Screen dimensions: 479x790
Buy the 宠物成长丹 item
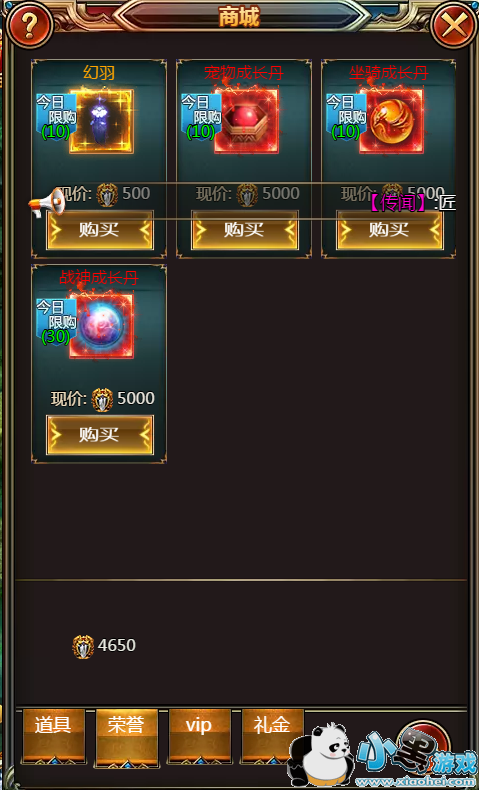point(245,230)
